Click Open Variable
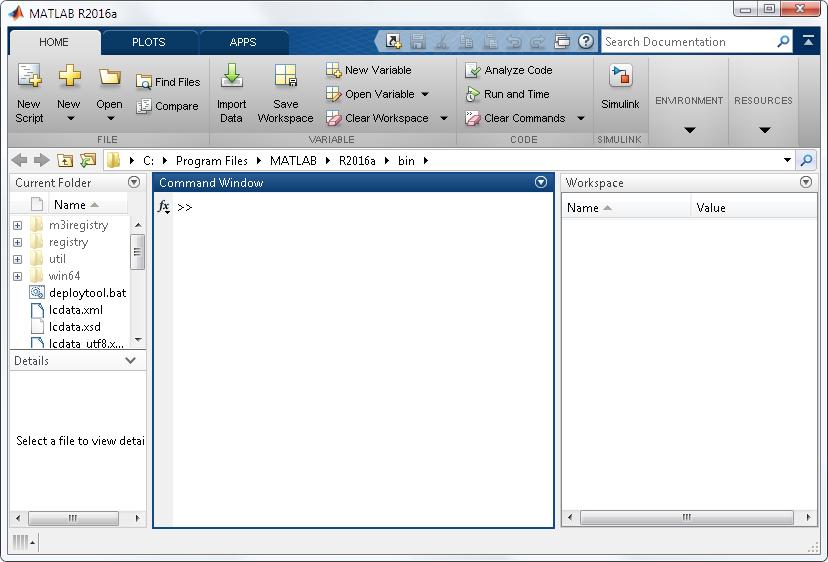This screenshot has width=828, height=562. click(x=370, y=94)
